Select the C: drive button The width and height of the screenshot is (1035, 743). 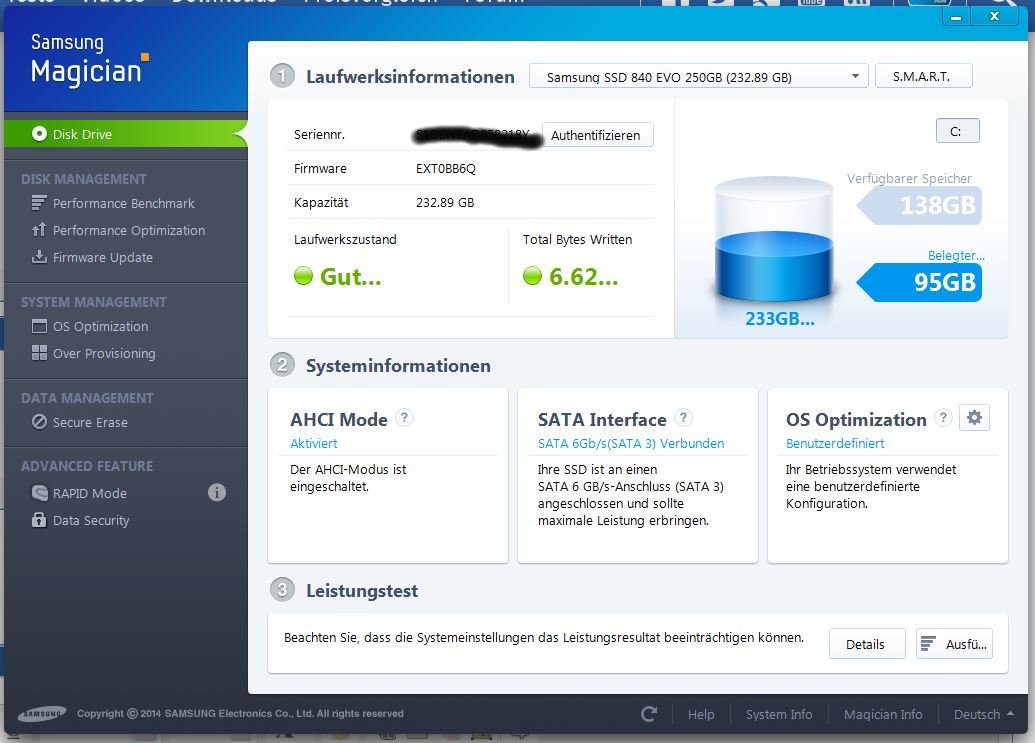coord(957,131)
